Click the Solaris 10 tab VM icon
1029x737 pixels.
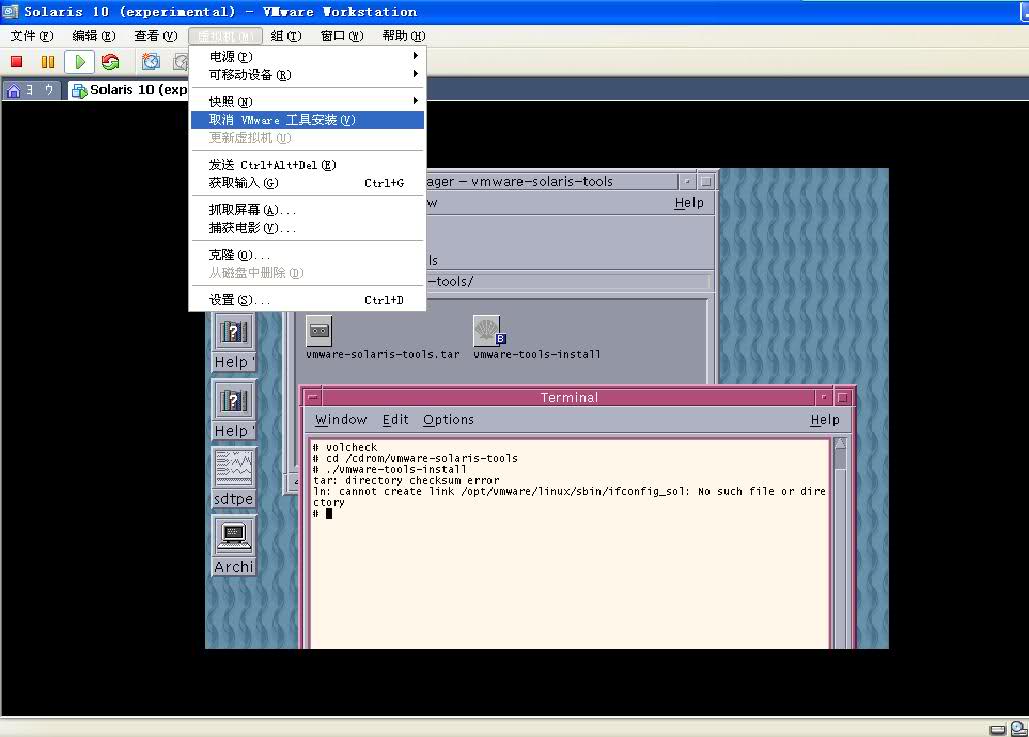coord(79,91)
